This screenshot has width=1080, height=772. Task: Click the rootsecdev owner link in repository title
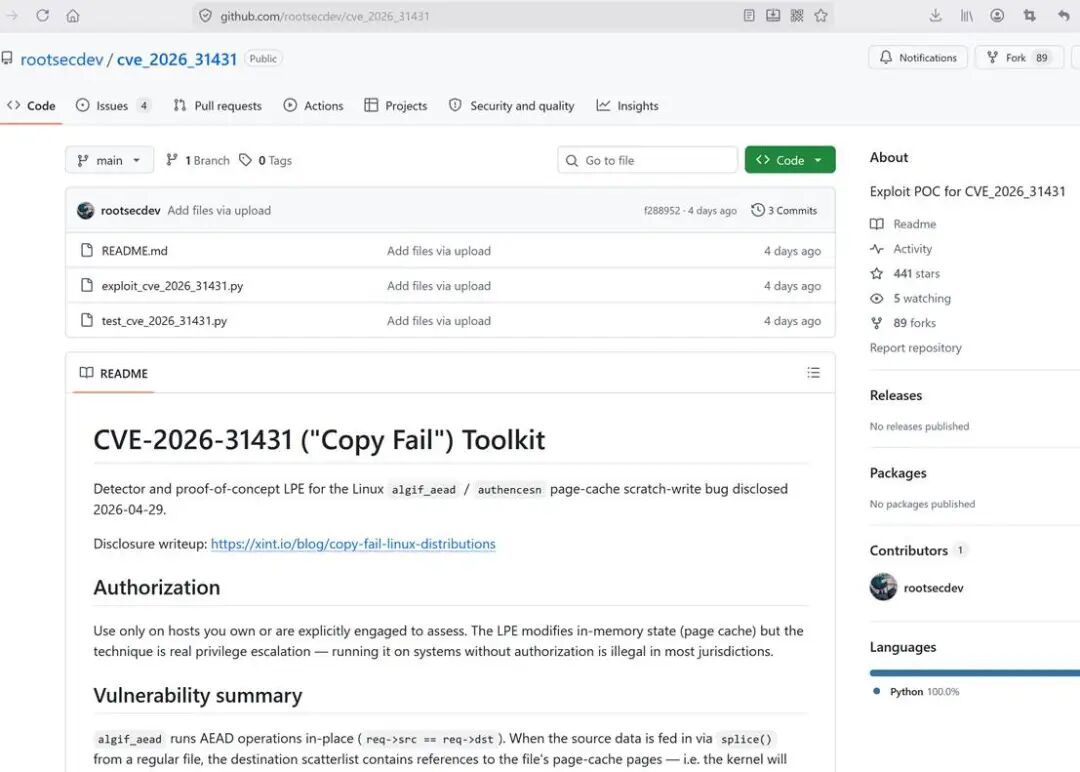[x=62, y=59]
